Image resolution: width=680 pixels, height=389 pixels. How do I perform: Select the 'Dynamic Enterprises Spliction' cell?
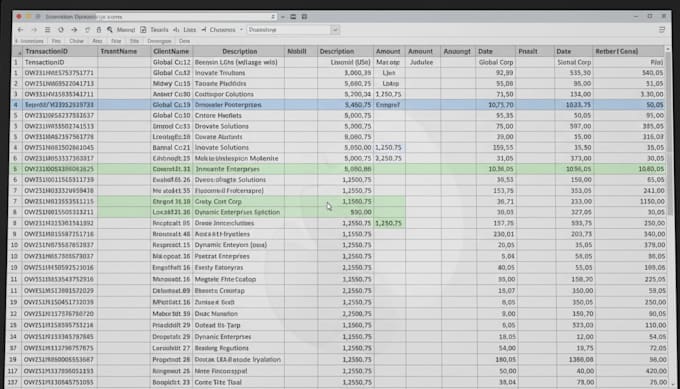(239, 212)
